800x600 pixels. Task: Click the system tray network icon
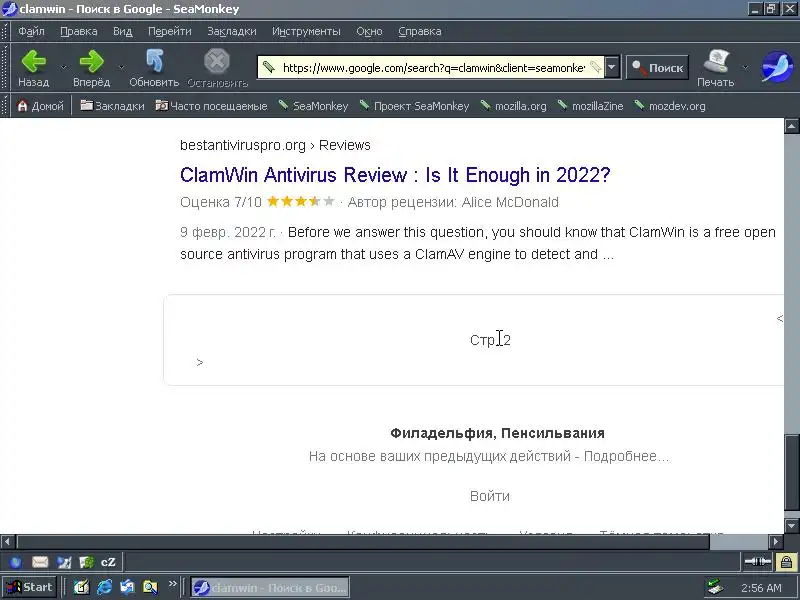(715, 588)
